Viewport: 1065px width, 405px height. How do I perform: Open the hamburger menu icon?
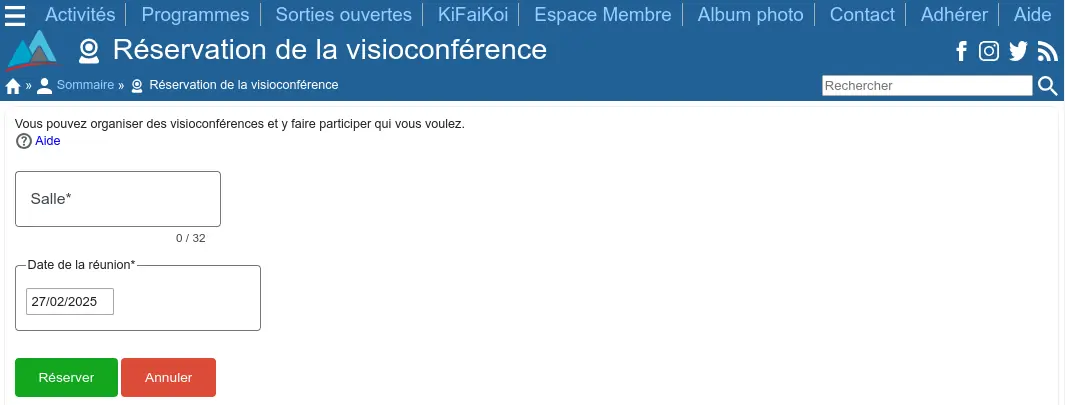coord(15,15)
